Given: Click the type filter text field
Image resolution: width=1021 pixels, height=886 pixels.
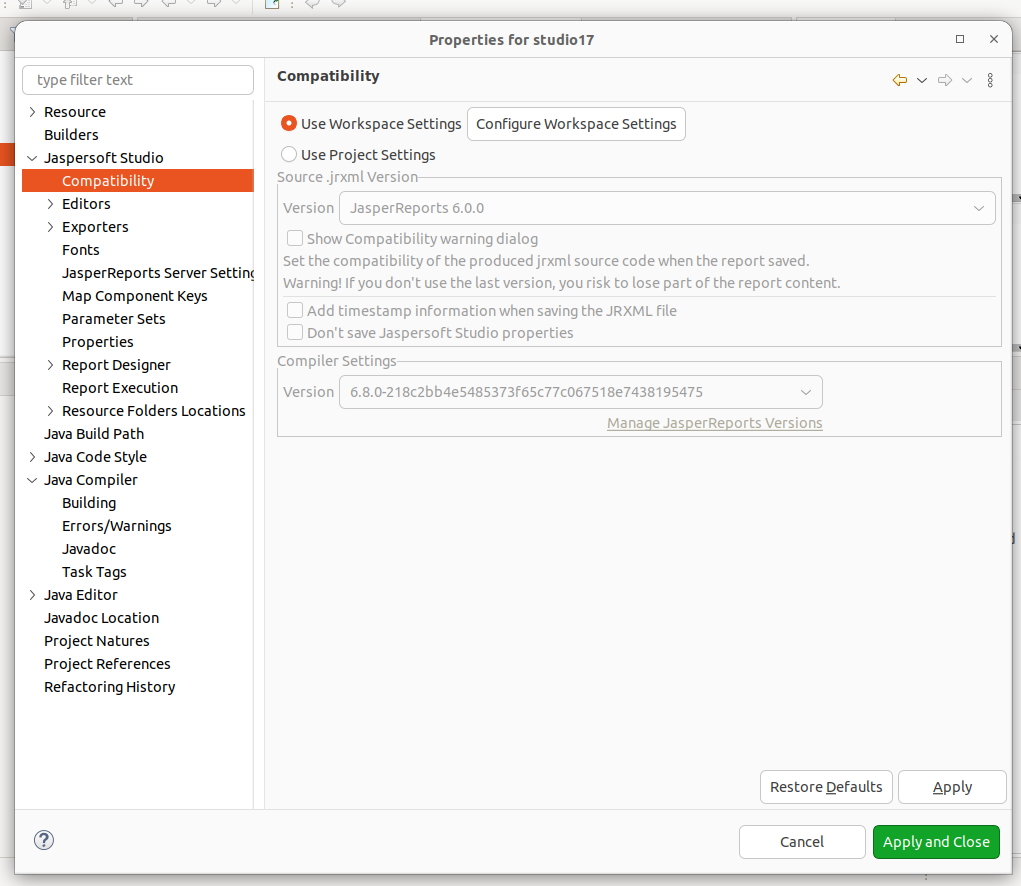Looking at the screenshot, I should point(138,80).
